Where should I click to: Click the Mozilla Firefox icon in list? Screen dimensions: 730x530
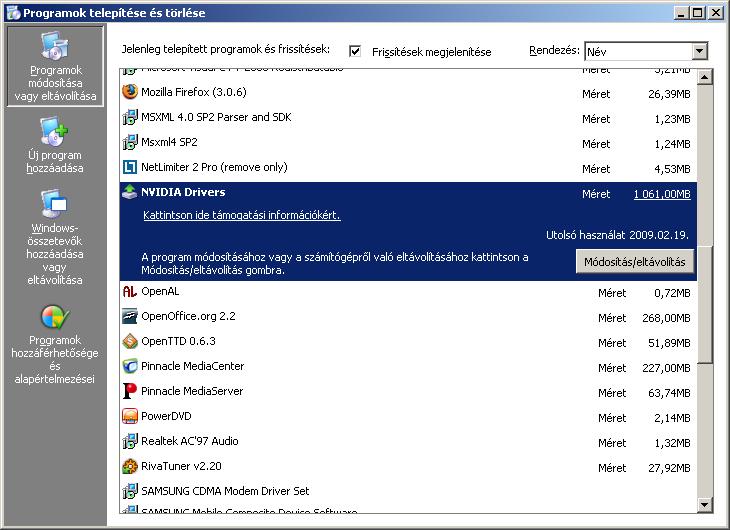click(130, 92)
